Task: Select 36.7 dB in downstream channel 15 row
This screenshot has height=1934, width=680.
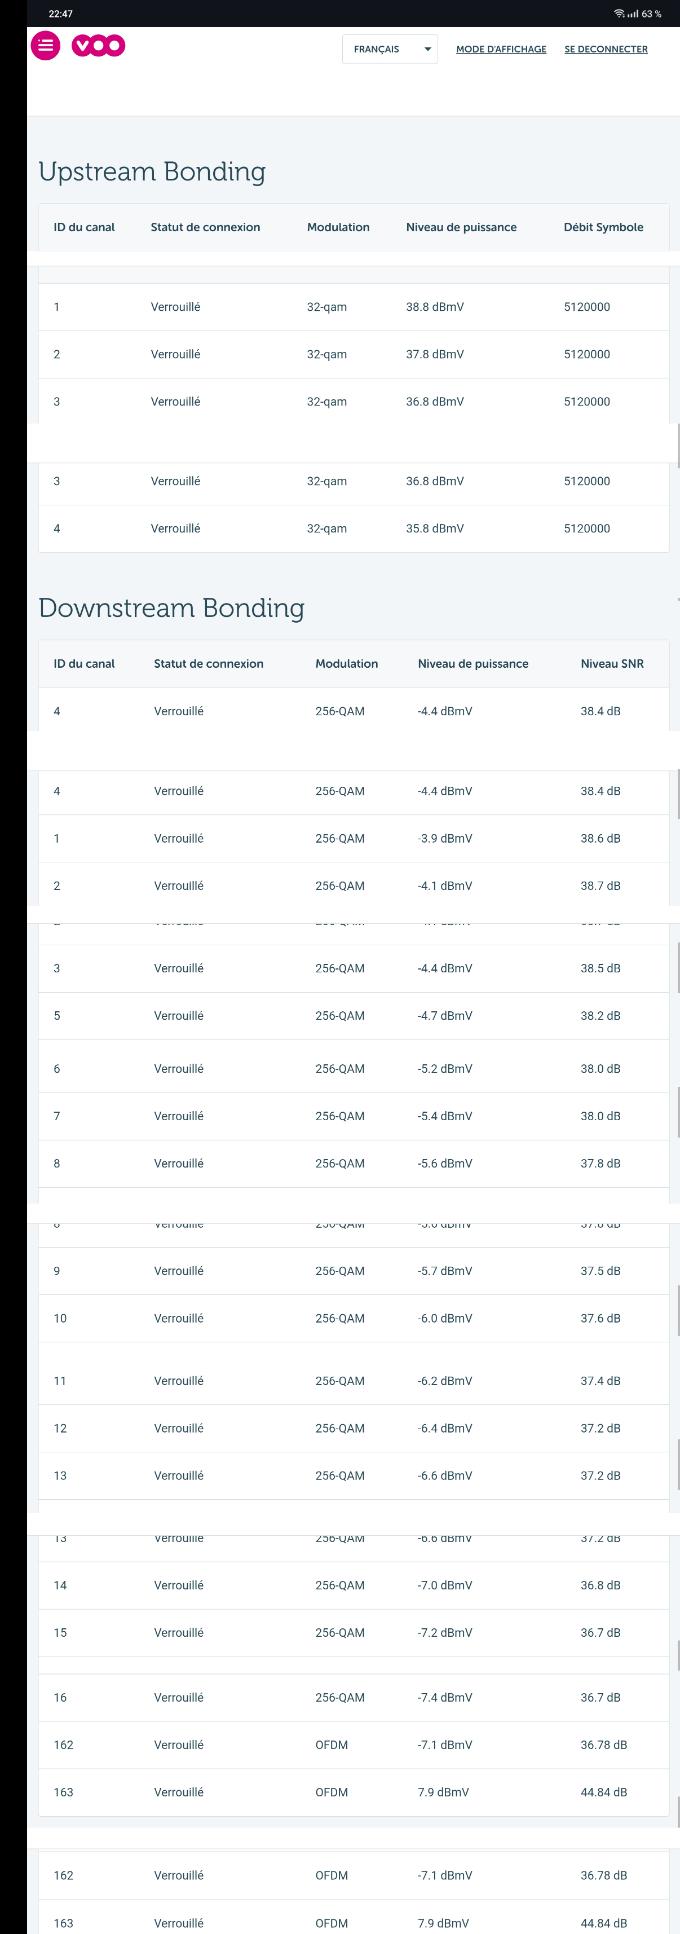Action: coord(600,1632)
